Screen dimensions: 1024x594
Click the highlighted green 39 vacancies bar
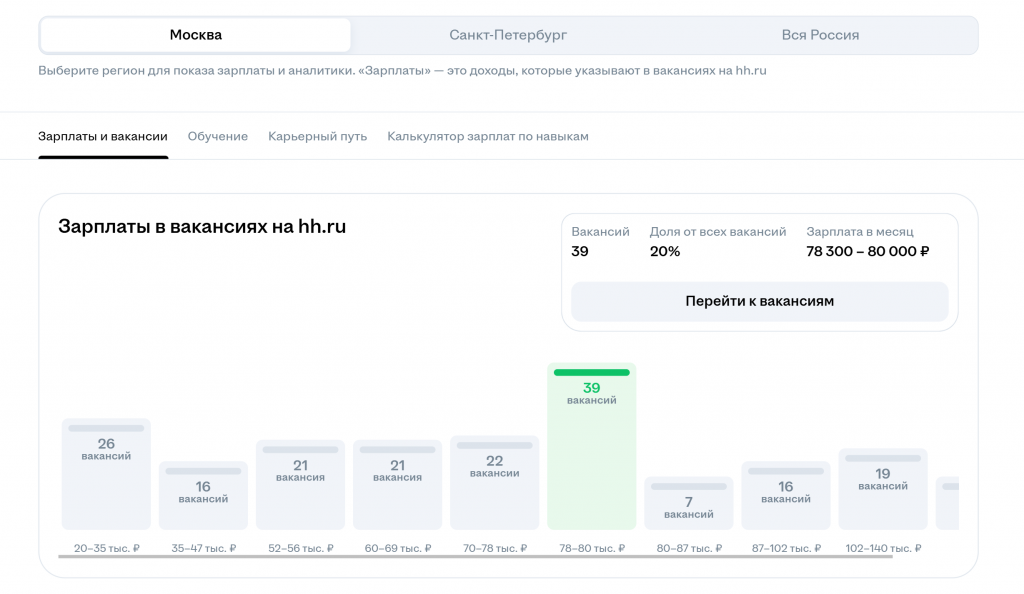pyautogui.click(x=591, y=446)
